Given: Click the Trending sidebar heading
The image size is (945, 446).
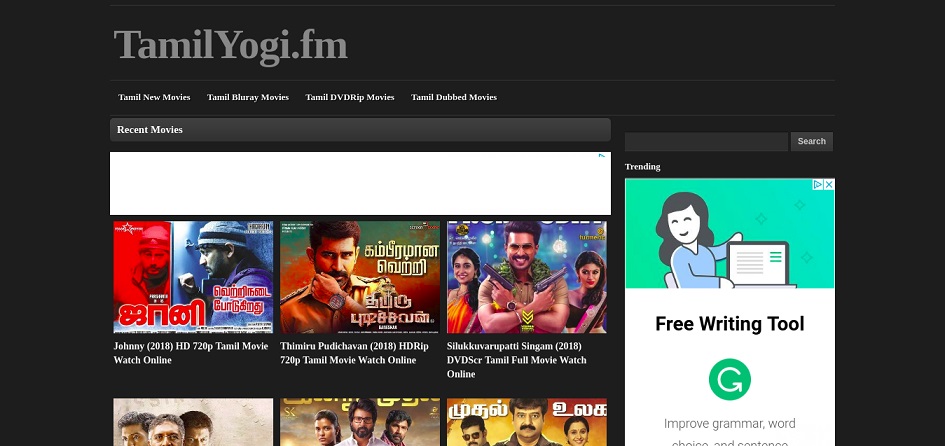Looking at the screenshot, I should pyautogui.click(x=642, y=166).
